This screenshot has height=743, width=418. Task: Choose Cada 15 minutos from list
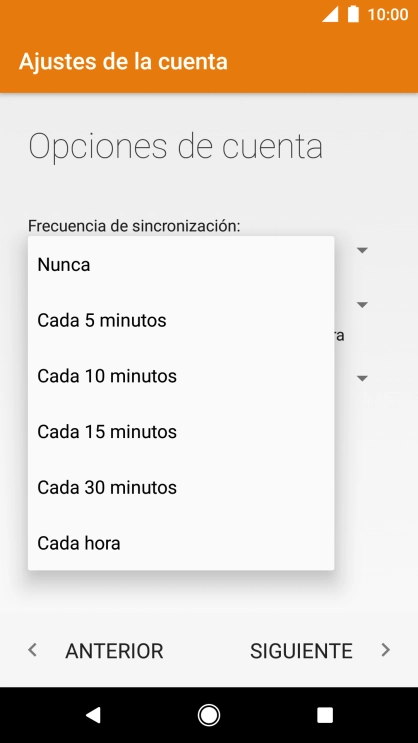coord(181,432)
